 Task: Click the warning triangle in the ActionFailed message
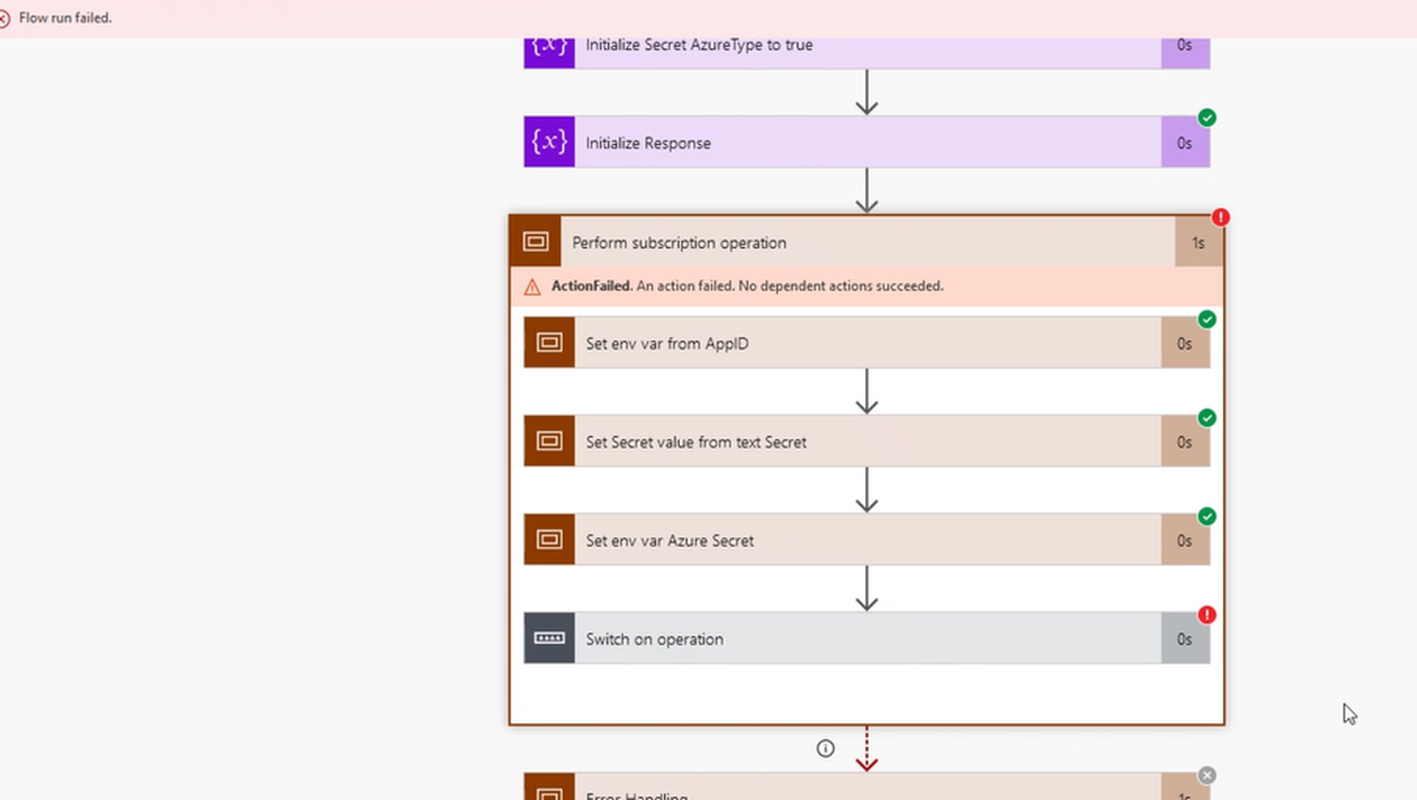tap(535, 285)
